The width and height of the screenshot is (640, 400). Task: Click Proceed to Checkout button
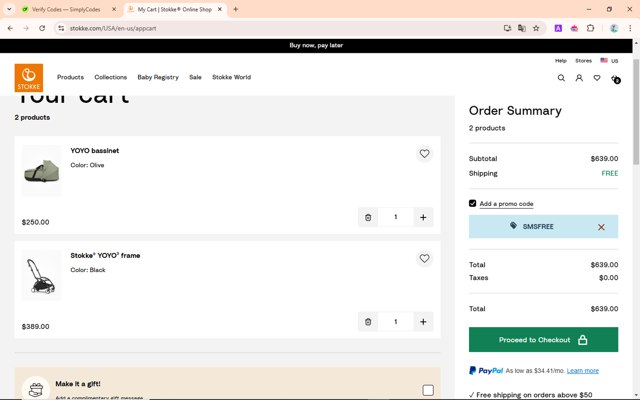543,340
